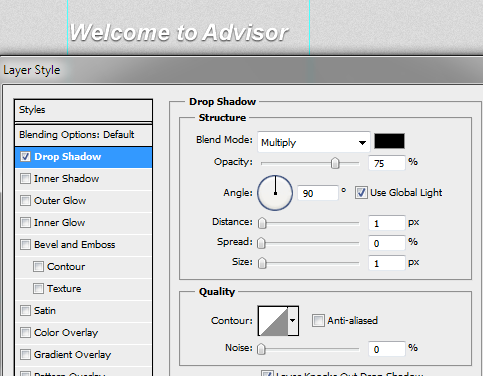Select the Inner Shadow style row
This screenshot has height=376, width=483.
(x=83, y=179)
